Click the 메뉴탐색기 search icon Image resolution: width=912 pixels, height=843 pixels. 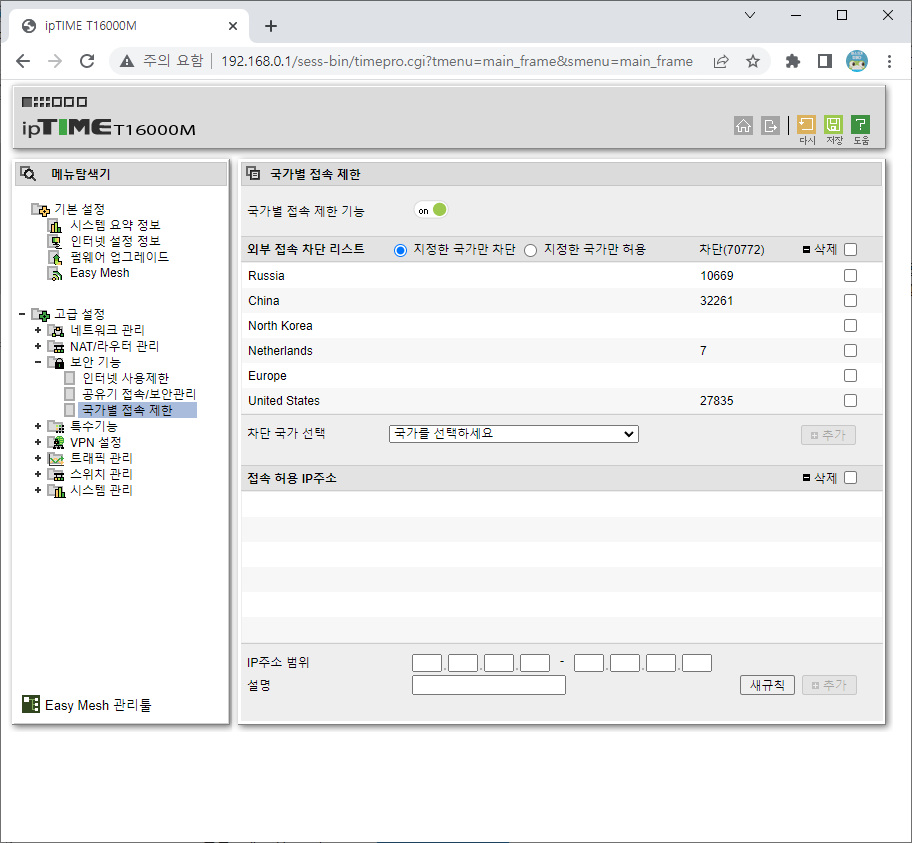pos(28,173)
